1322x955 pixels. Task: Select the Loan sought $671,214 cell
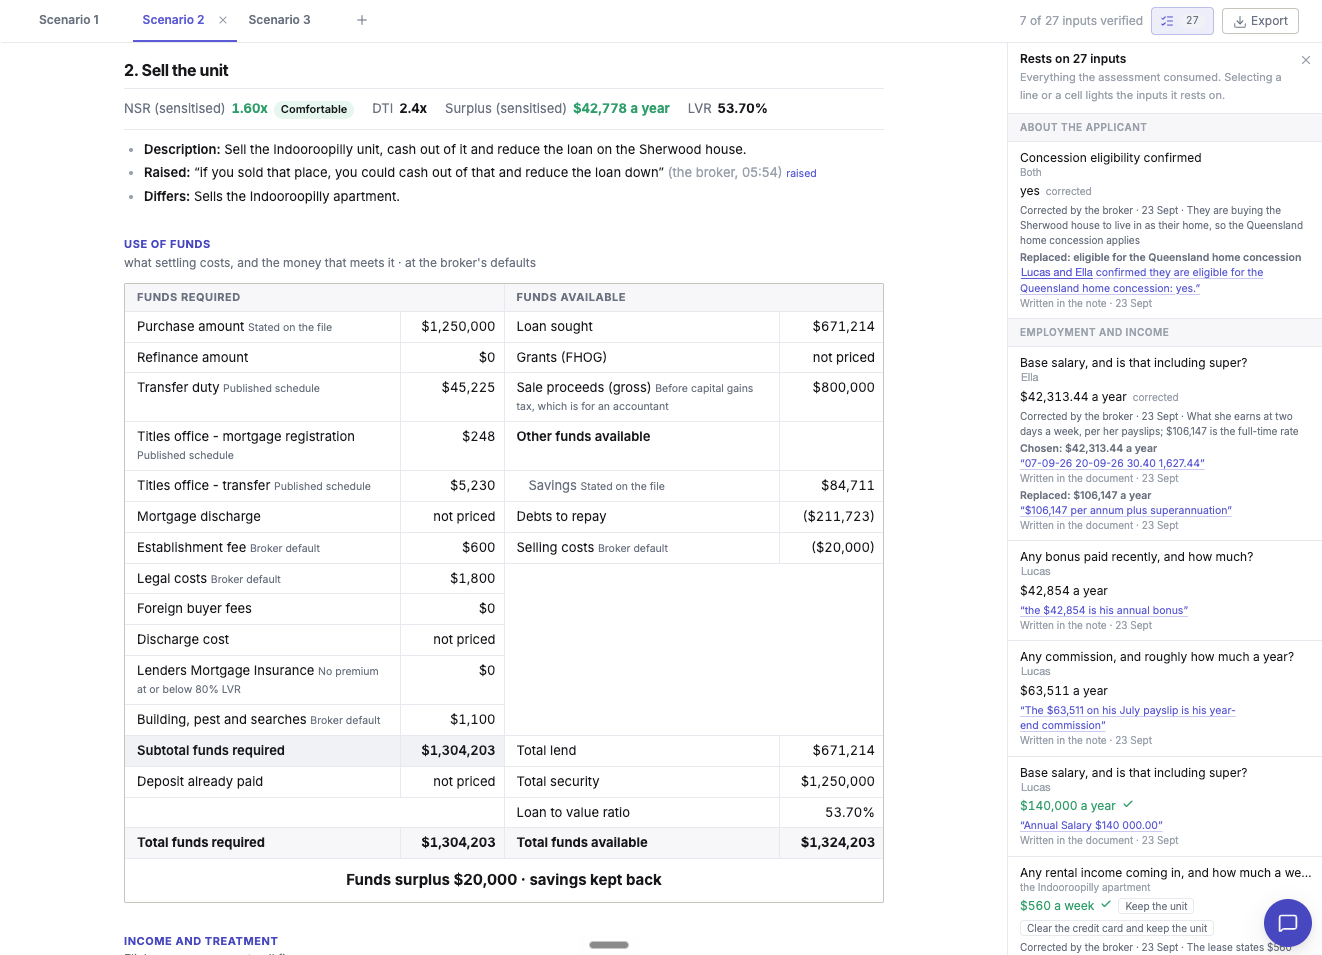[831, 327]
